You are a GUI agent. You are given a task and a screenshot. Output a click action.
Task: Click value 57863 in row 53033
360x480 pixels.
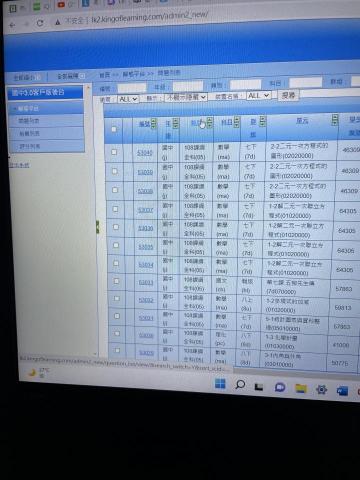click(x=344, y=289)
